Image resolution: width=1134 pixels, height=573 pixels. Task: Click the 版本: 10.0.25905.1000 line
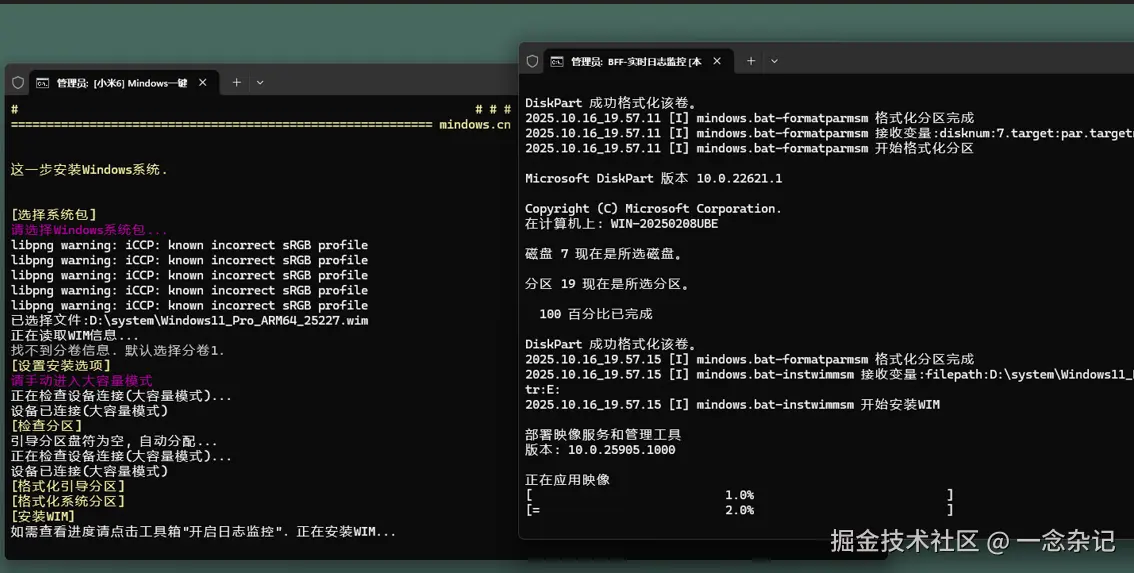pyautogui.click(x=600, y=450)
